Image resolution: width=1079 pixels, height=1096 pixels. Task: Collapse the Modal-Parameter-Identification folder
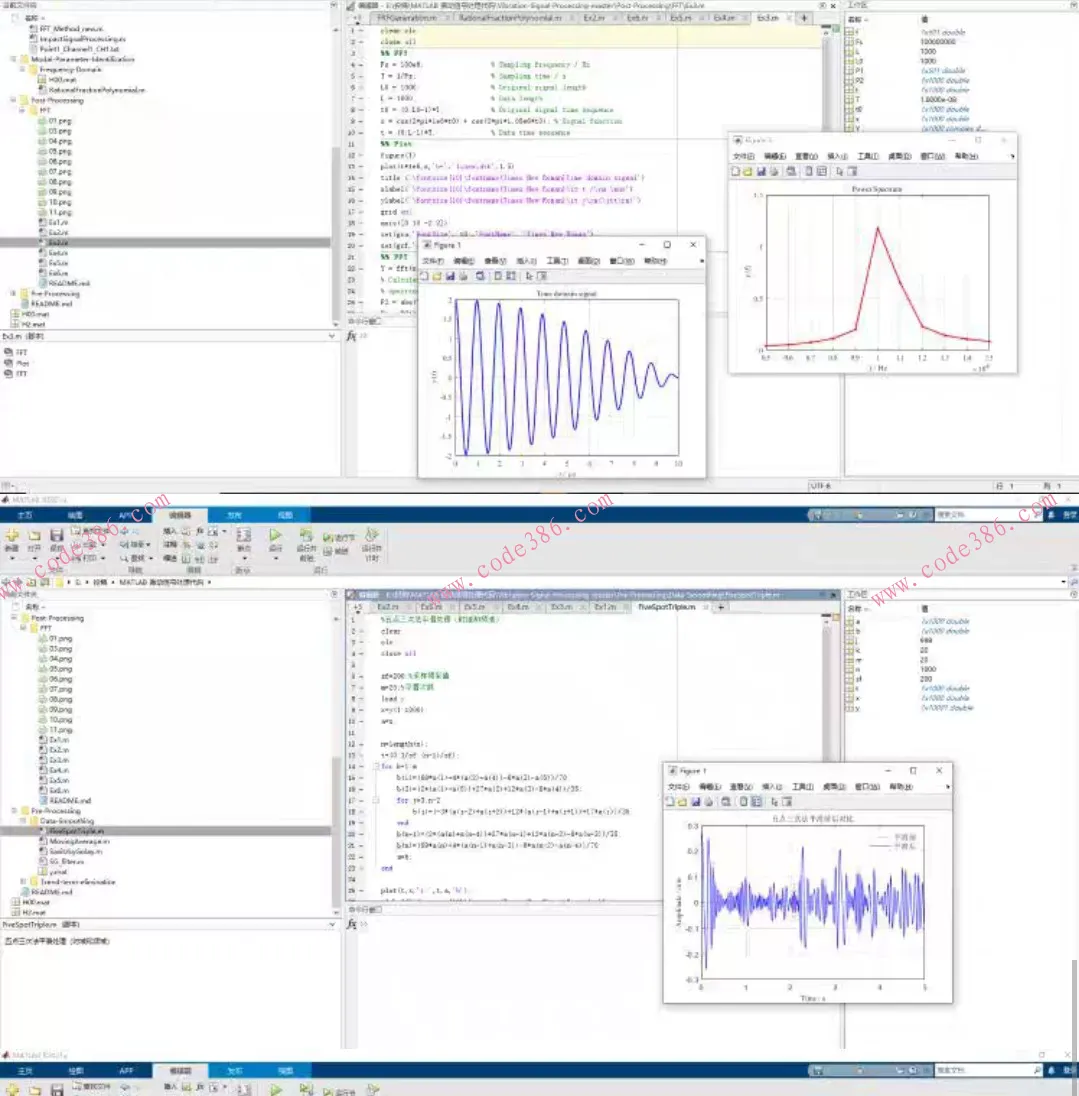pyautogui.click(x=13, y=59)
